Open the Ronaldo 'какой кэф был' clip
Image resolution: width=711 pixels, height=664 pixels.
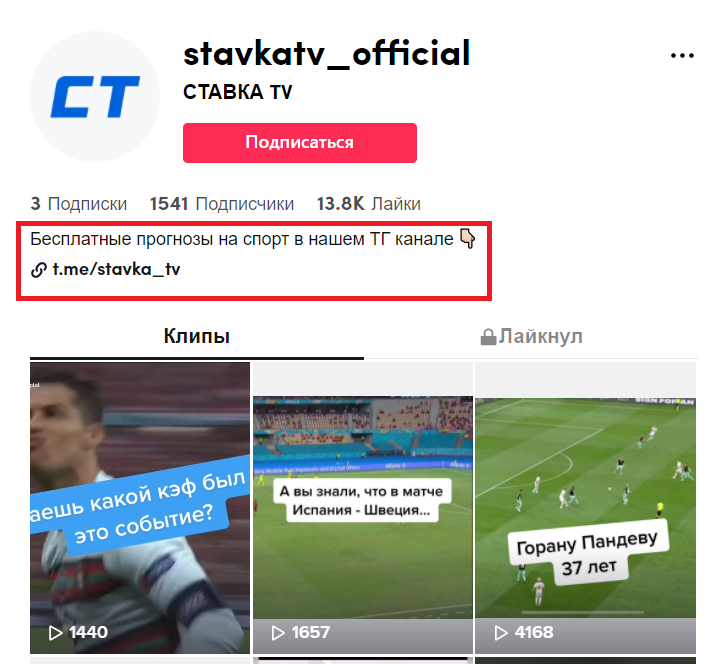click(x=140, y=508)
